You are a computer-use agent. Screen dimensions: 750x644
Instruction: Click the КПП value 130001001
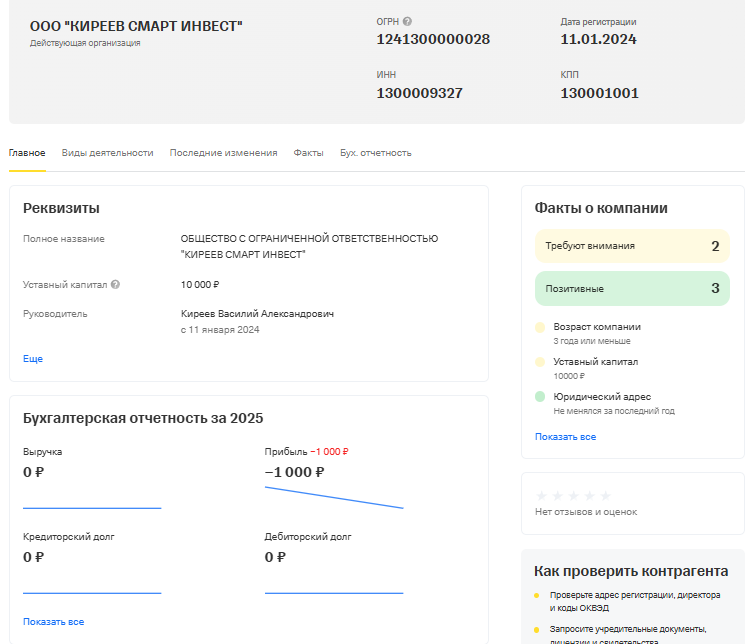(x=599, y=93)
